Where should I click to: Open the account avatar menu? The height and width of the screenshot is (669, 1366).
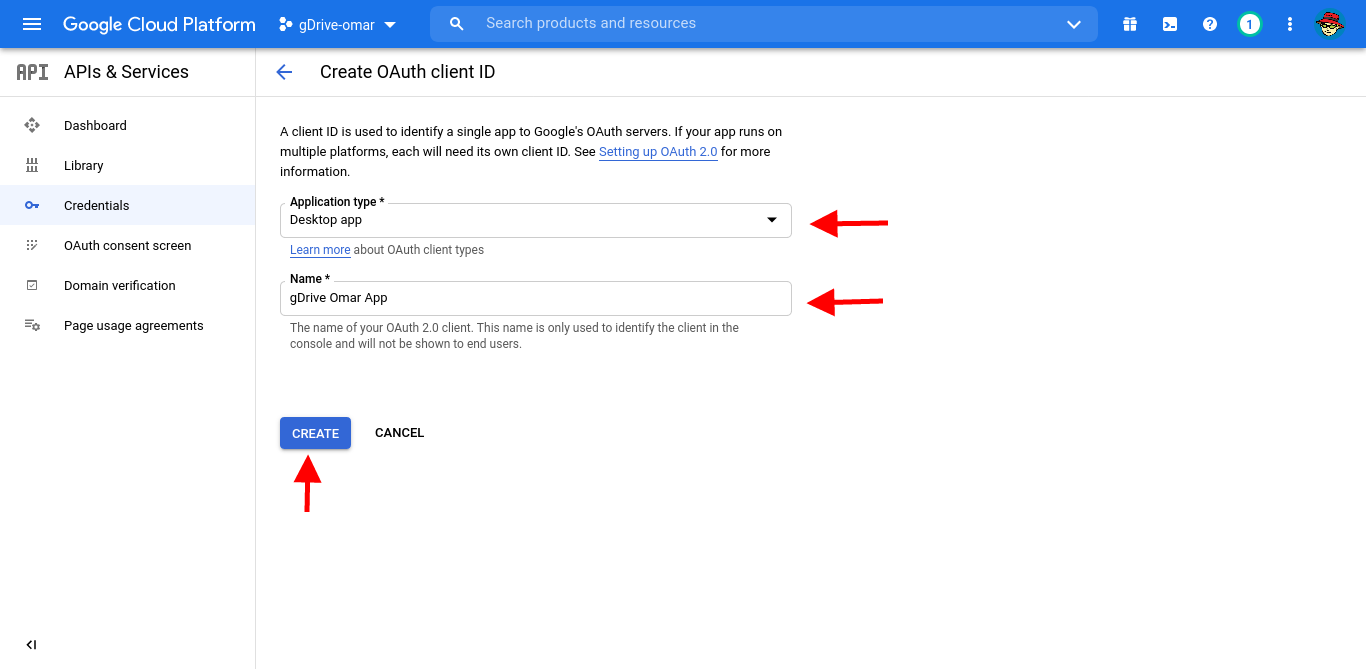[1331, 23]
